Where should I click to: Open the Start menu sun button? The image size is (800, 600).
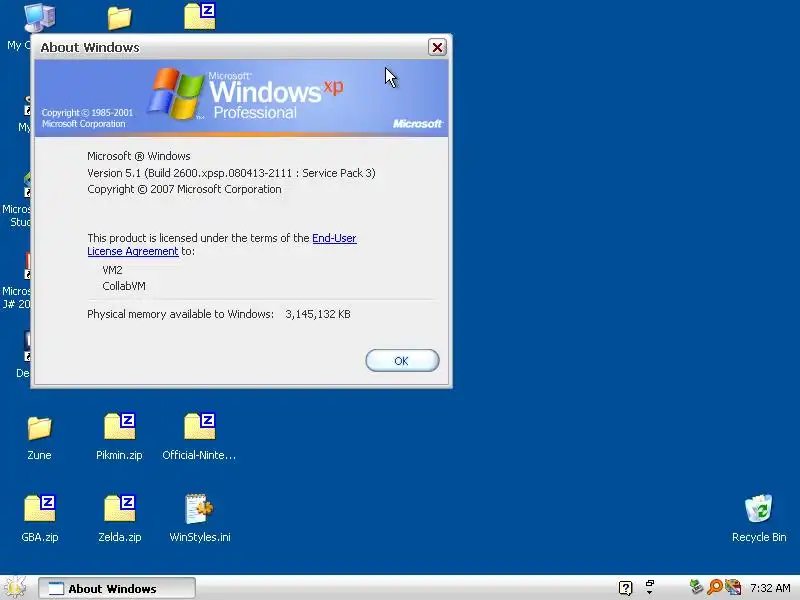click(15, 587)
